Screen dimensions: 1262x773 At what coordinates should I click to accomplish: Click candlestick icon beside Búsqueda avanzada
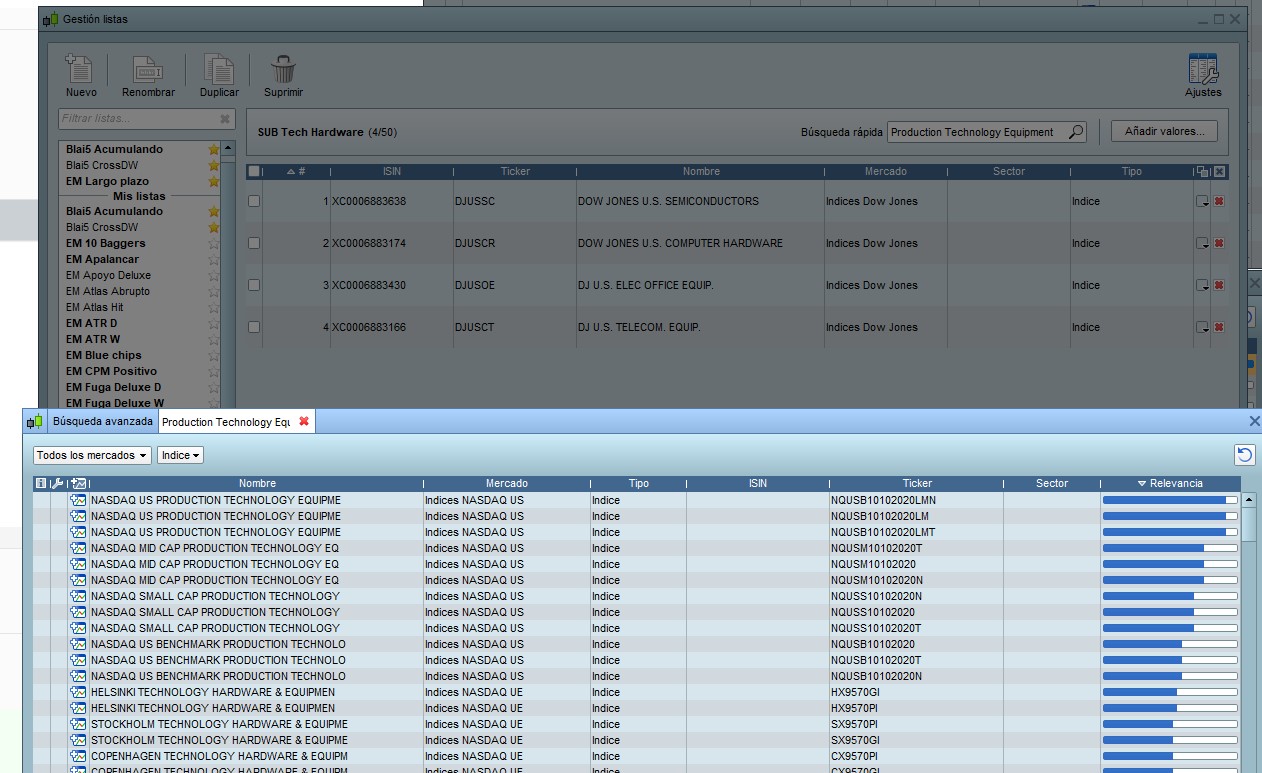pyautogui.click(x=35, y=422)
